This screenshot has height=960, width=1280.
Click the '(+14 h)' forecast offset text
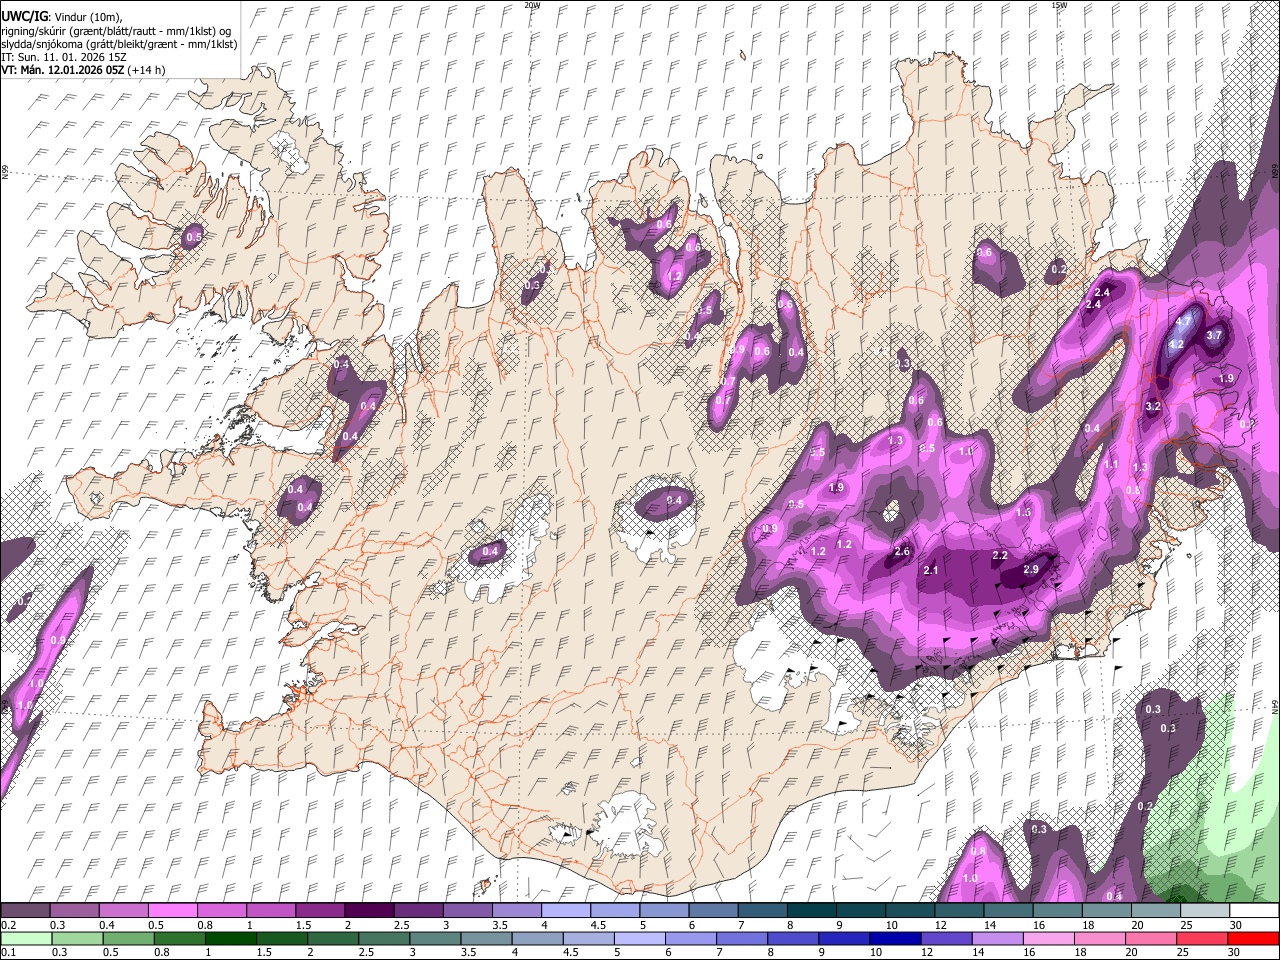146,71
